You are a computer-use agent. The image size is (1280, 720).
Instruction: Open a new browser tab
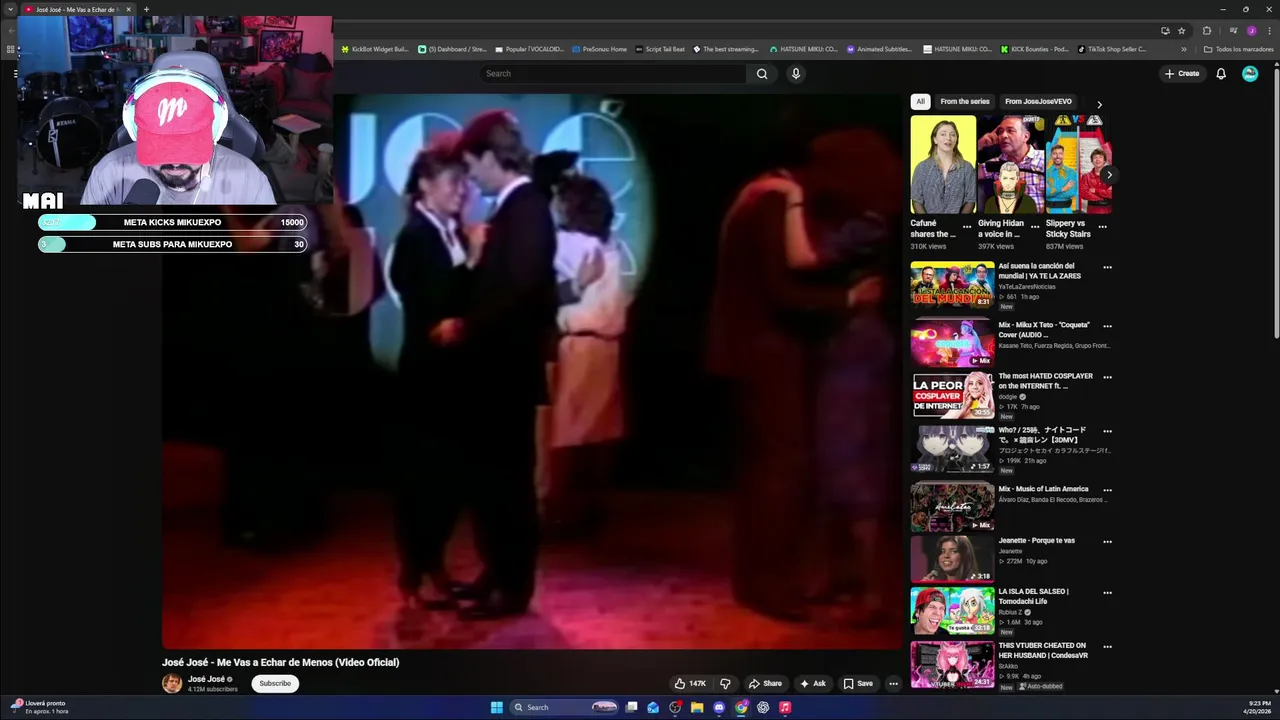pos(146,9)
